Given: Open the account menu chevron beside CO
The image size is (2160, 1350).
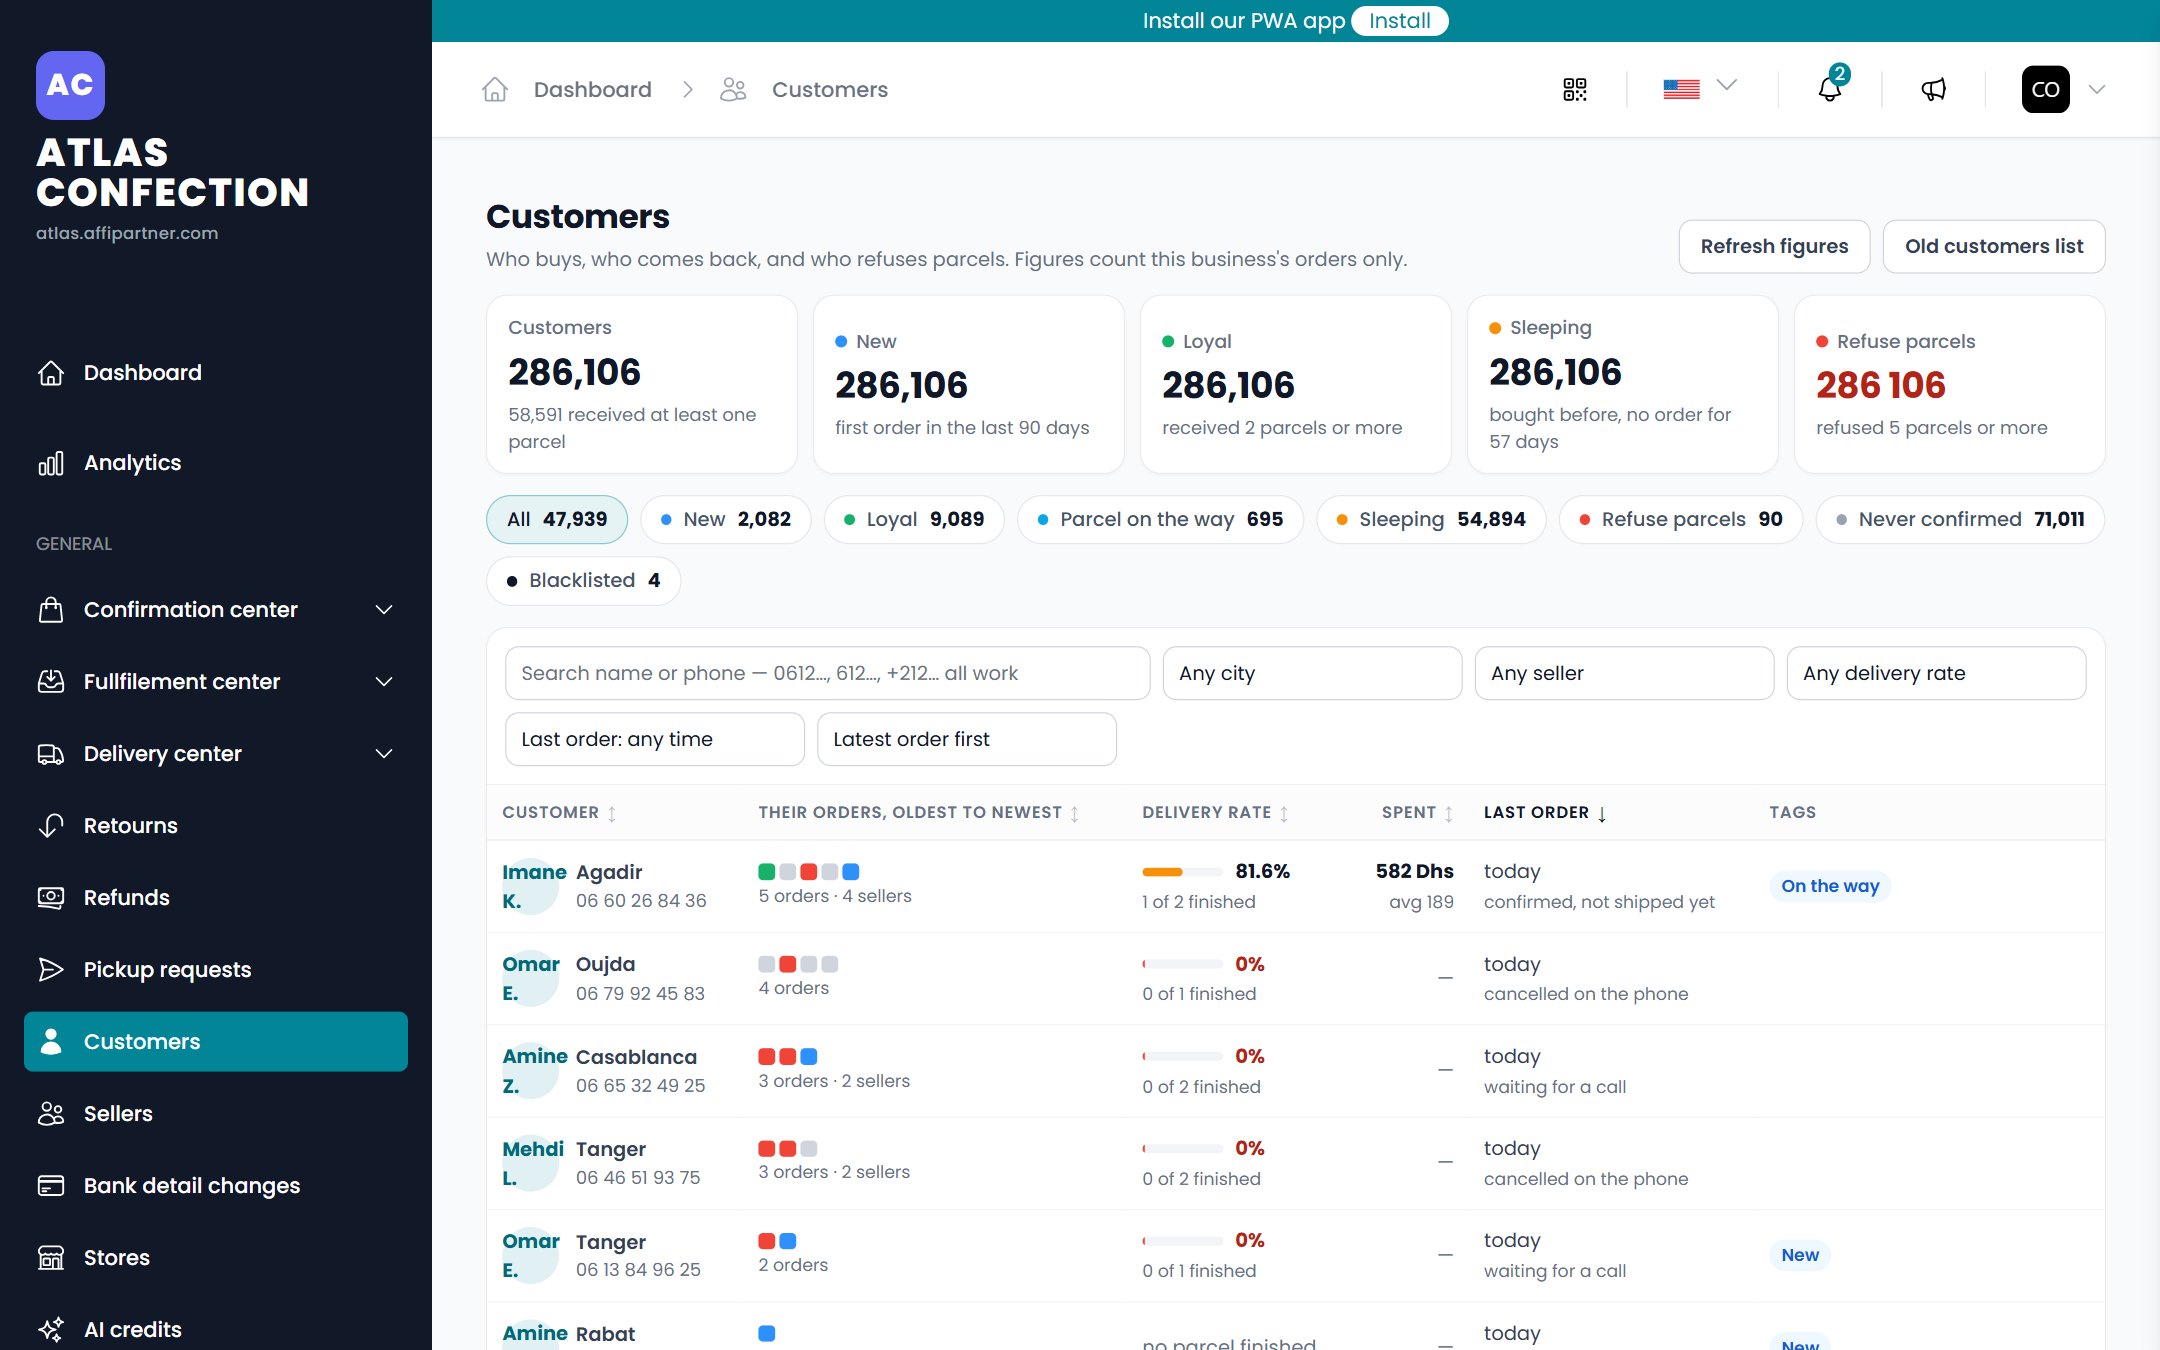Looking at the screenshot, I should point(2097,89).
